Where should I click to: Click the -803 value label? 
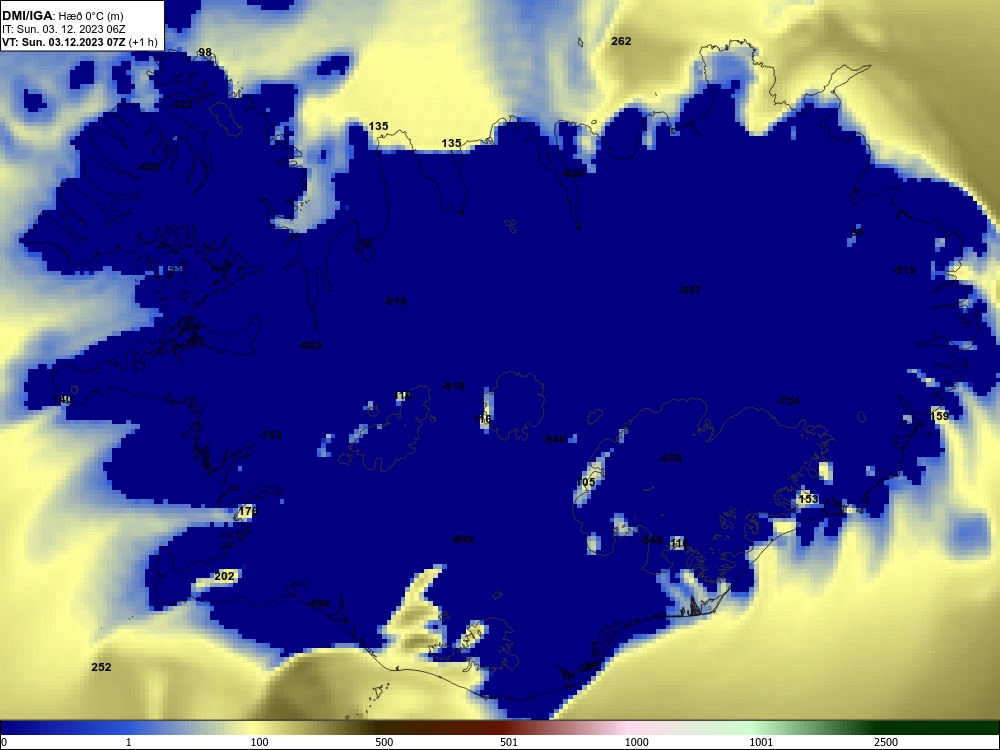pos(310,346)
